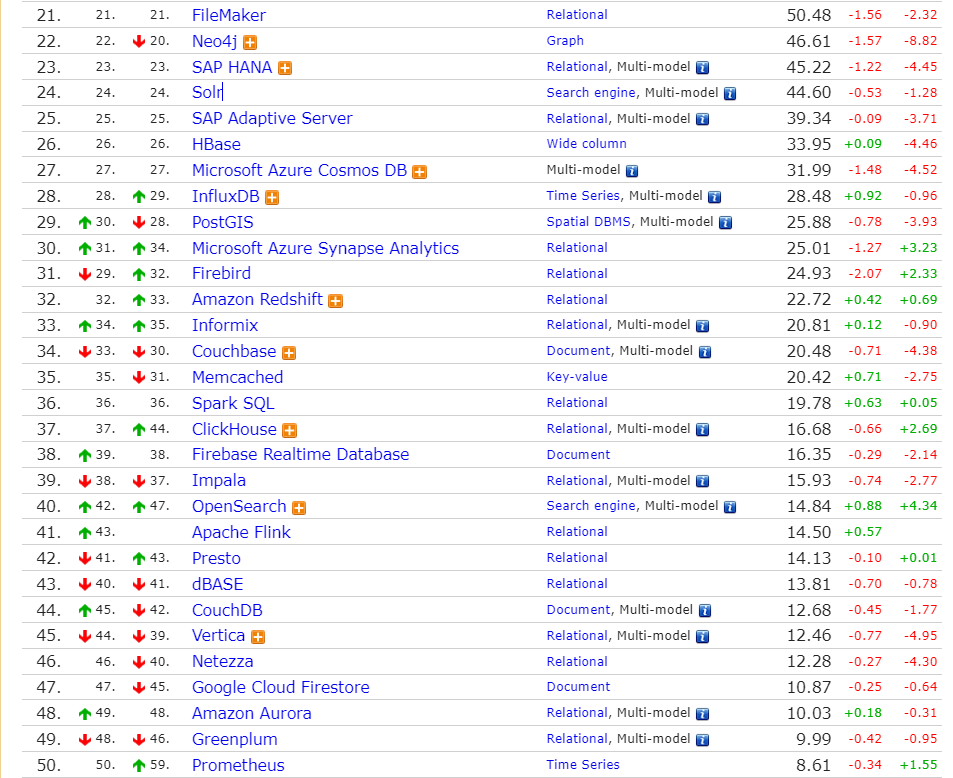Open the Prometheus database page
This screenshot has width=953, height=778.
238,765
